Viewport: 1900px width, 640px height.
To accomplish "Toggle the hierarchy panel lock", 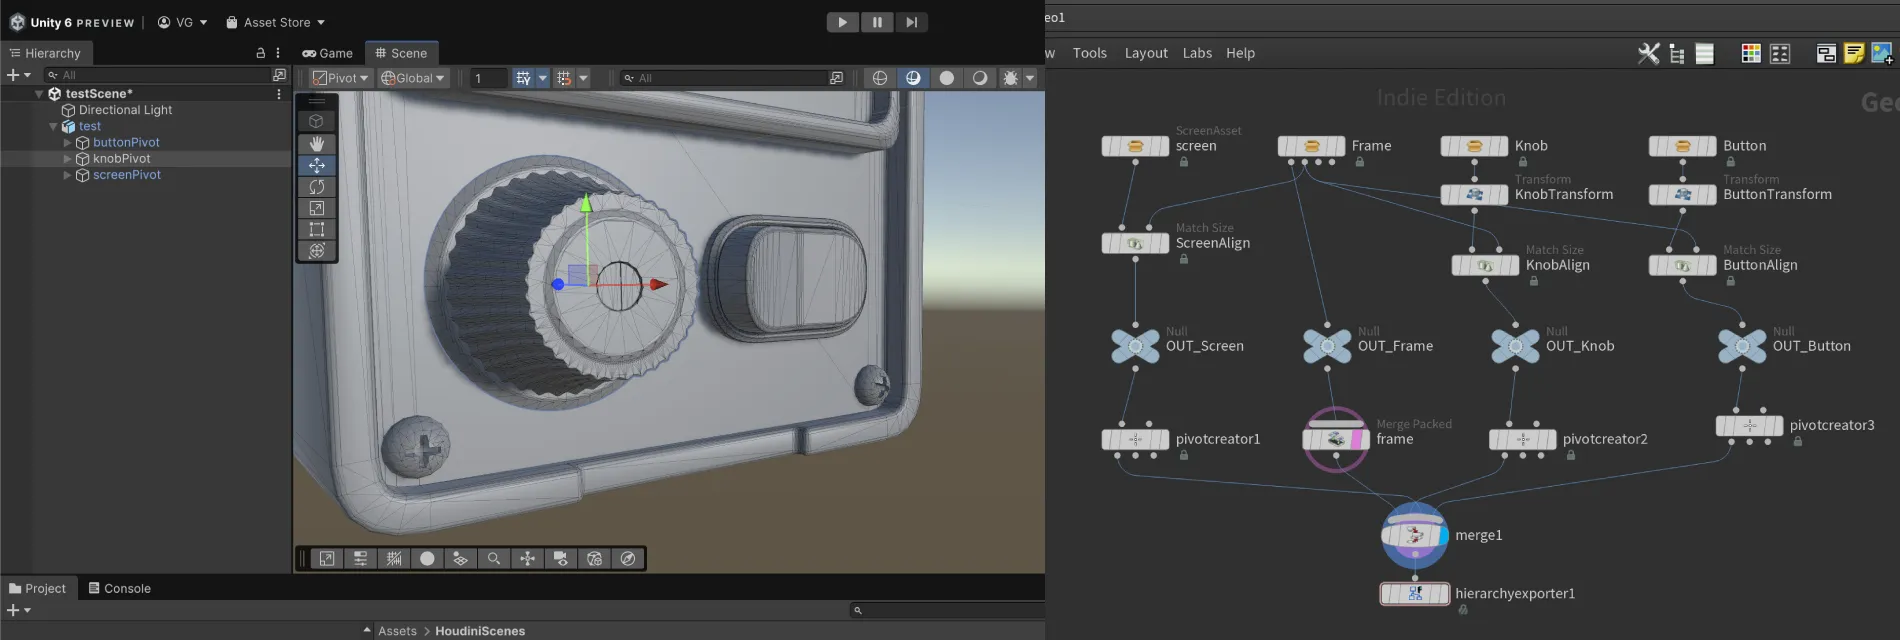I will [x=261, y=53].
